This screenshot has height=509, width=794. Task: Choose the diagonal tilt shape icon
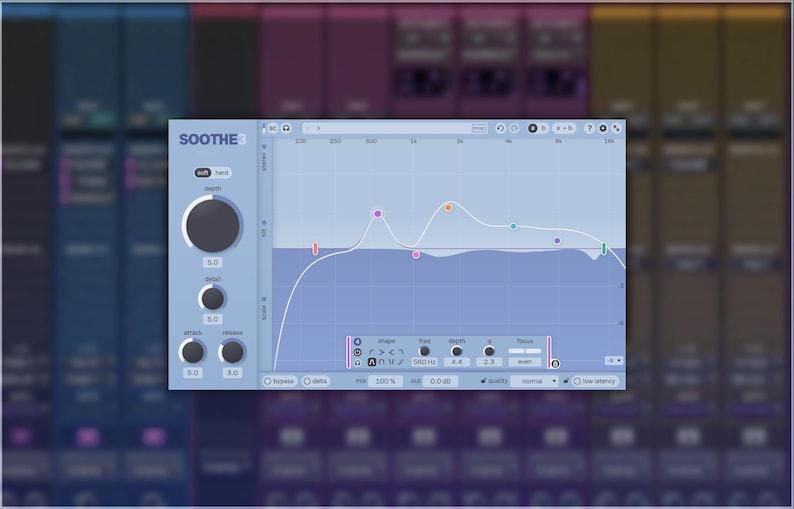(401, 362)
